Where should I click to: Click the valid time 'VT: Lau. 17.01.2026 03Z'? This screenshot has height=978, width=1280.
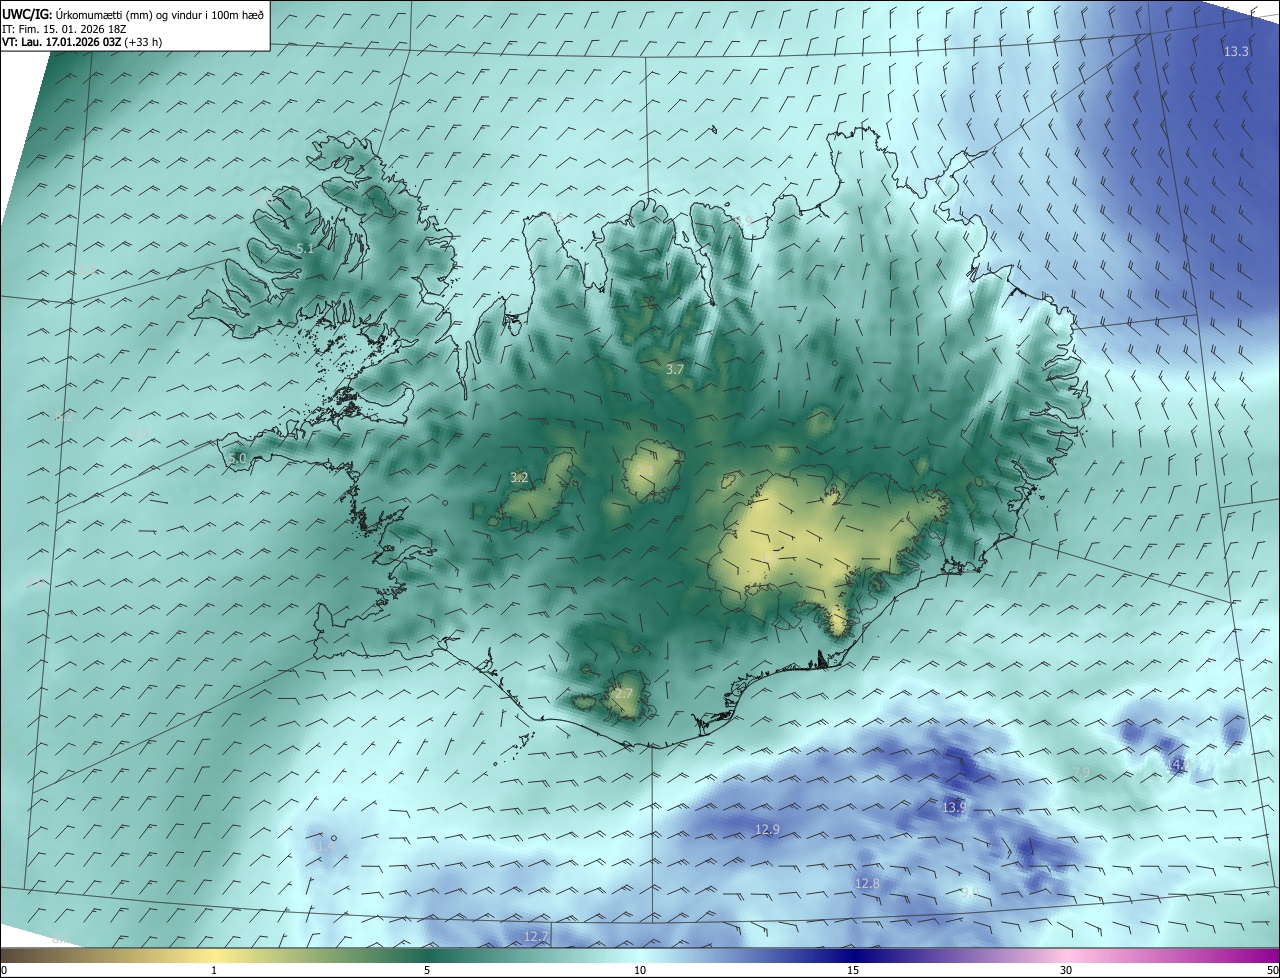(62, 42)
